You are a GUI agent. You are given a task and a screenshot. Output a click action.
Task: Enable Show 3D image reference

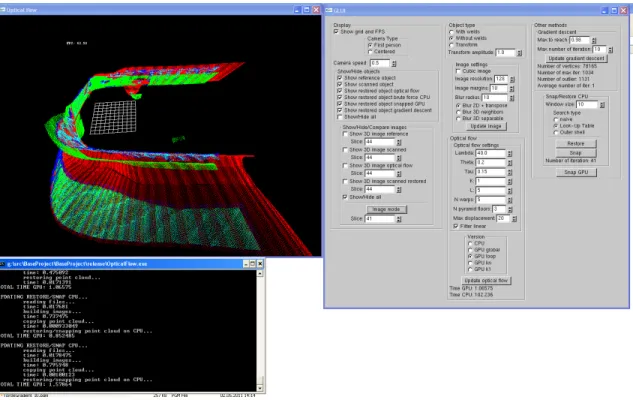click(345, 134)
